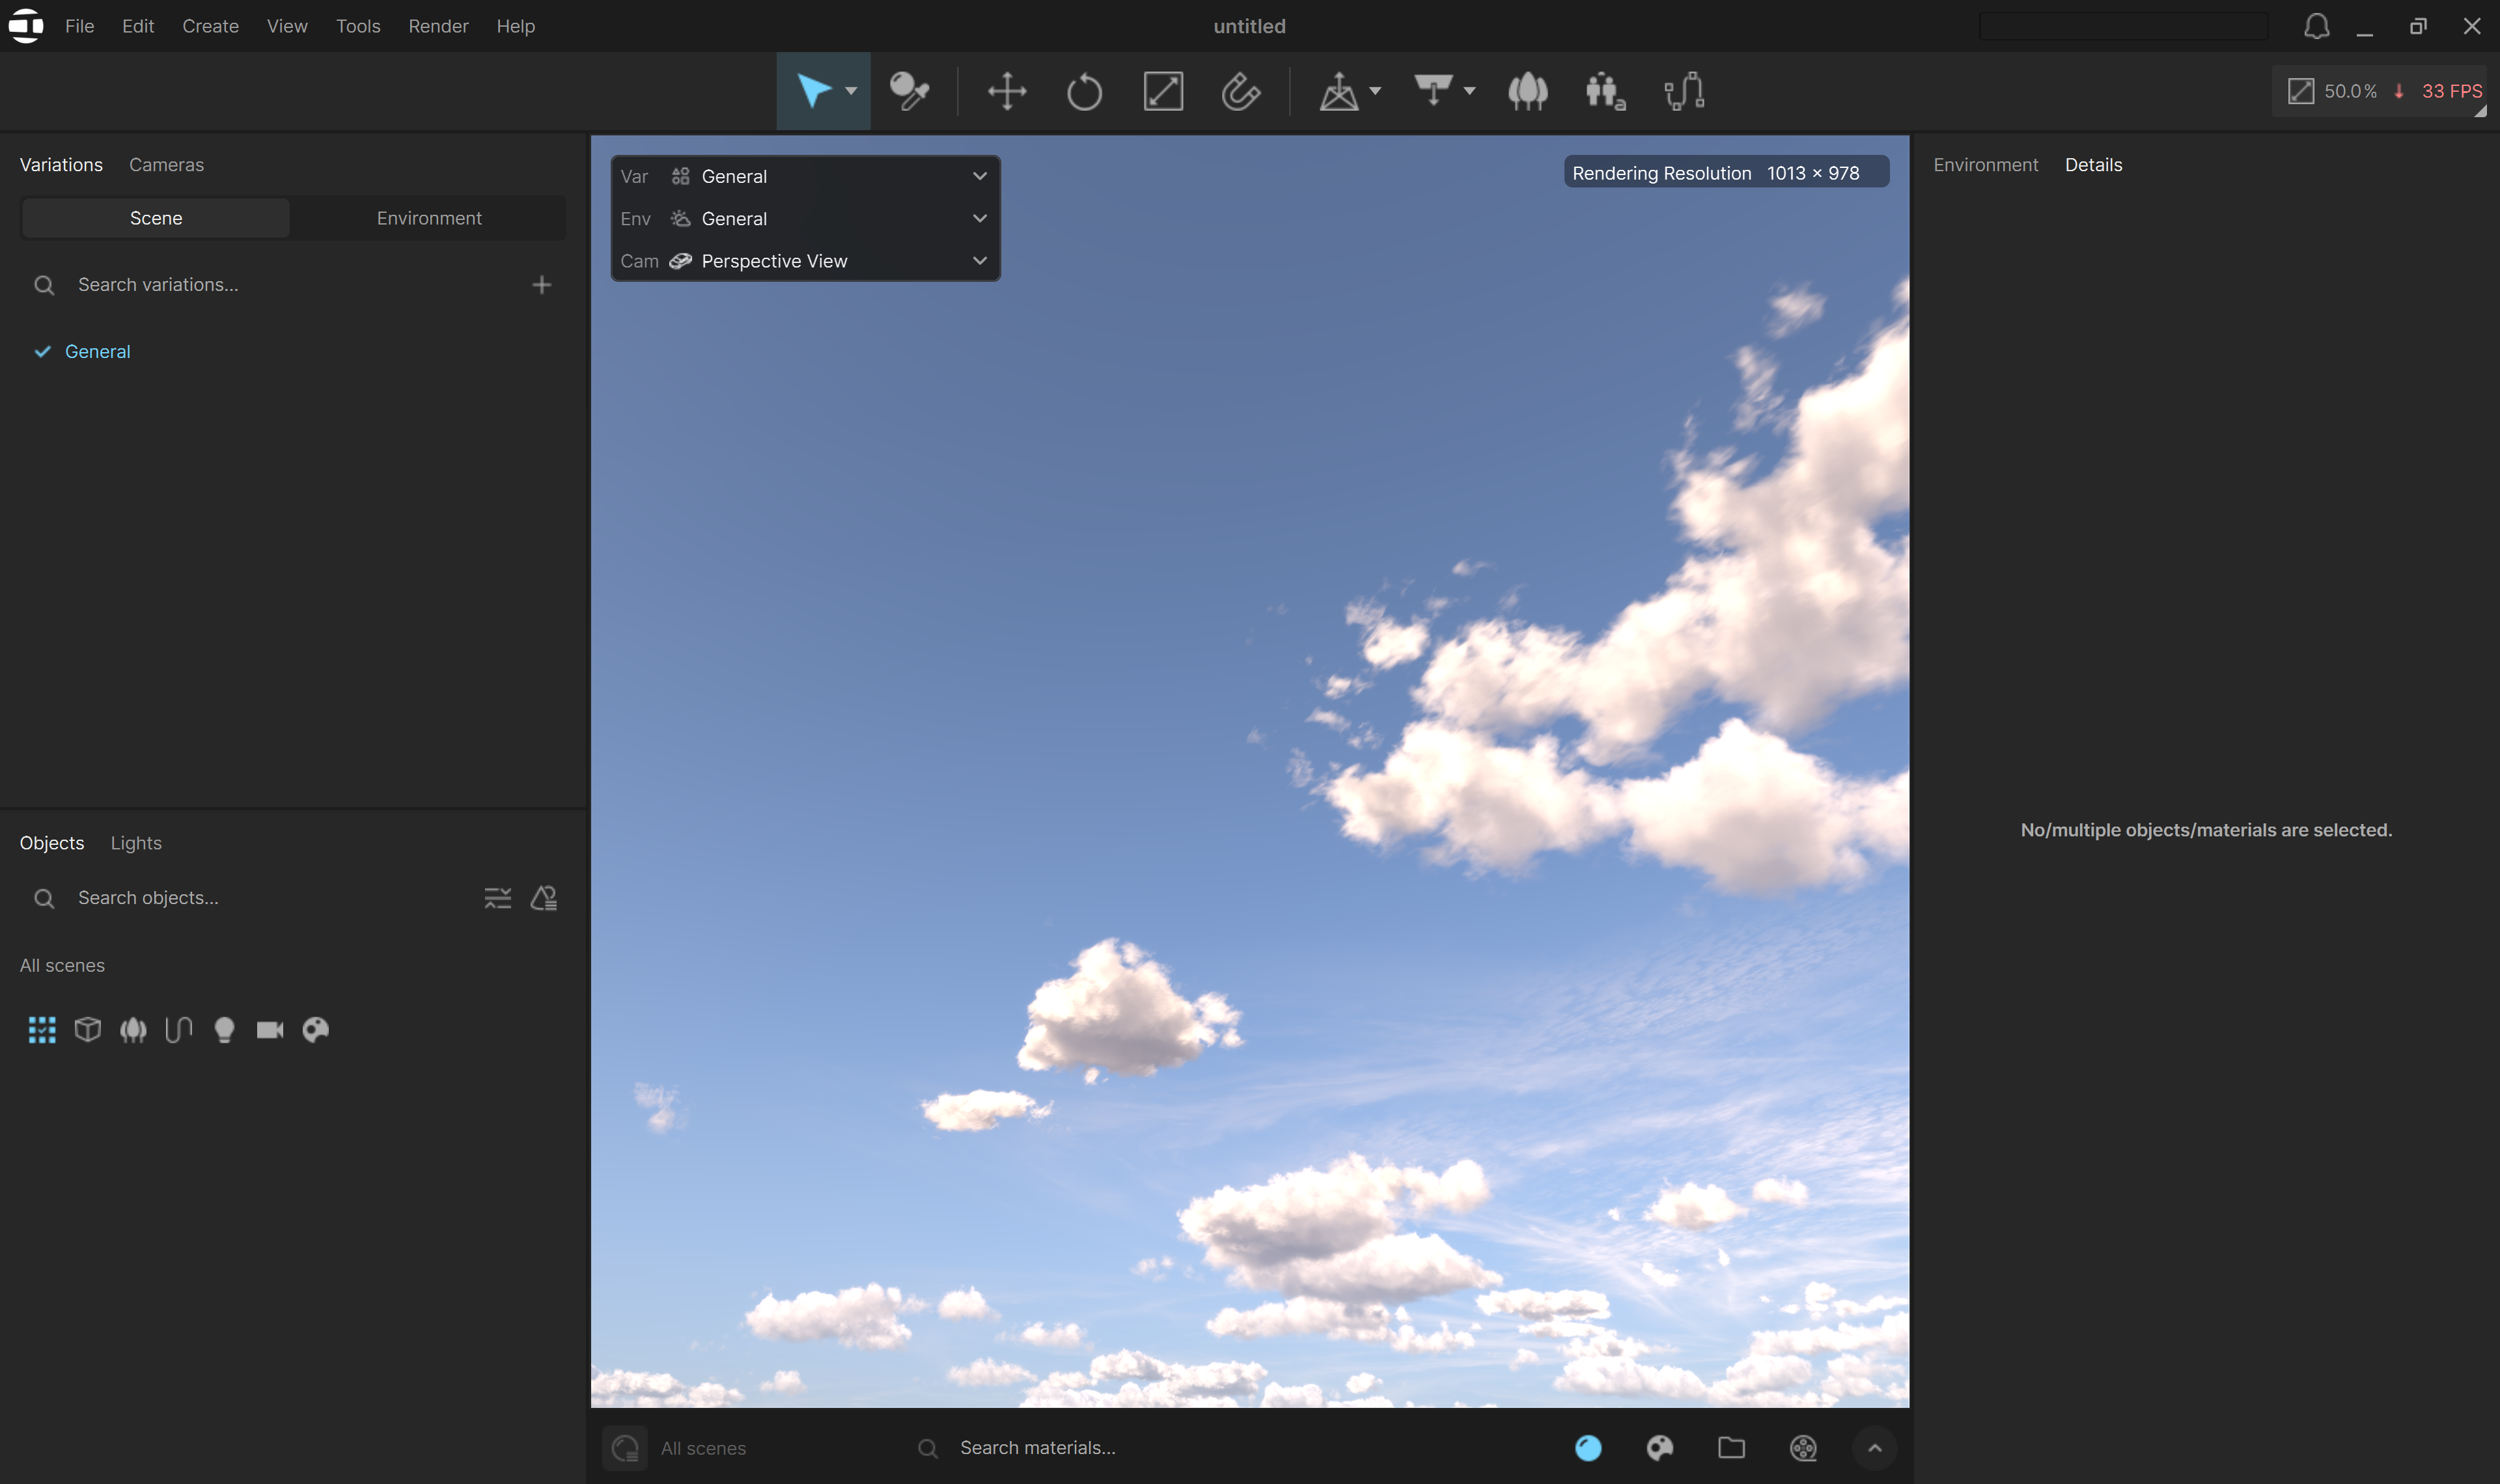Expand the materials panel with chevron up

pyautogui.click(x=1875, y=1448)
